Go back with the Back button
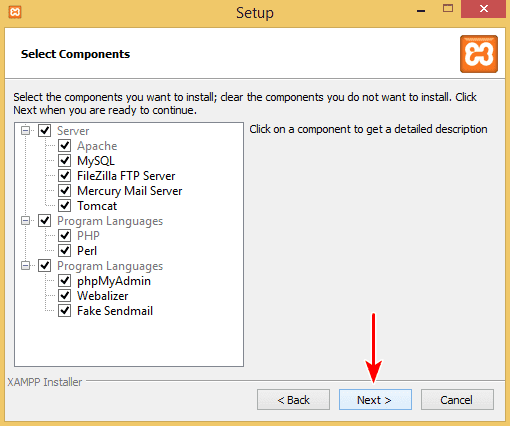This screenshot has height=426, width=510. point(293,399)
